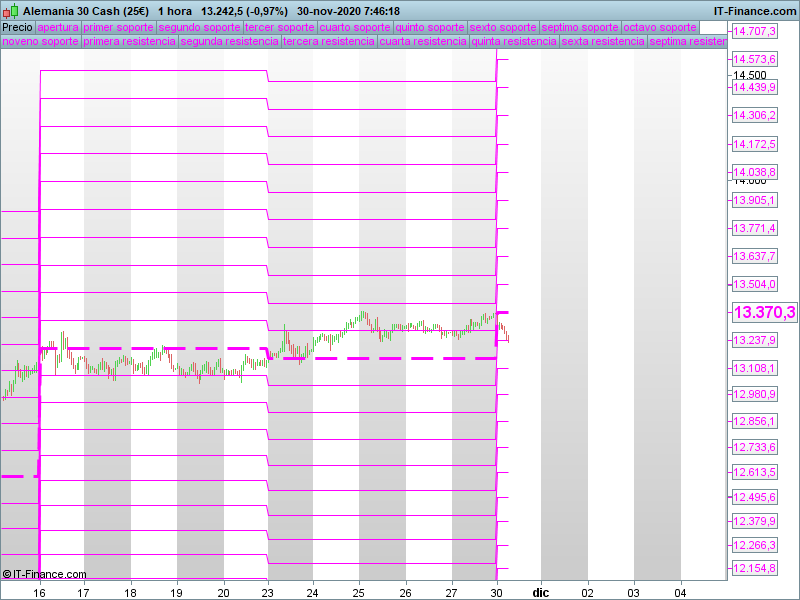Viewport: 800px width, 600px height.
Task: Click the 14.707,3 price level label
Action: coord(755,32)
